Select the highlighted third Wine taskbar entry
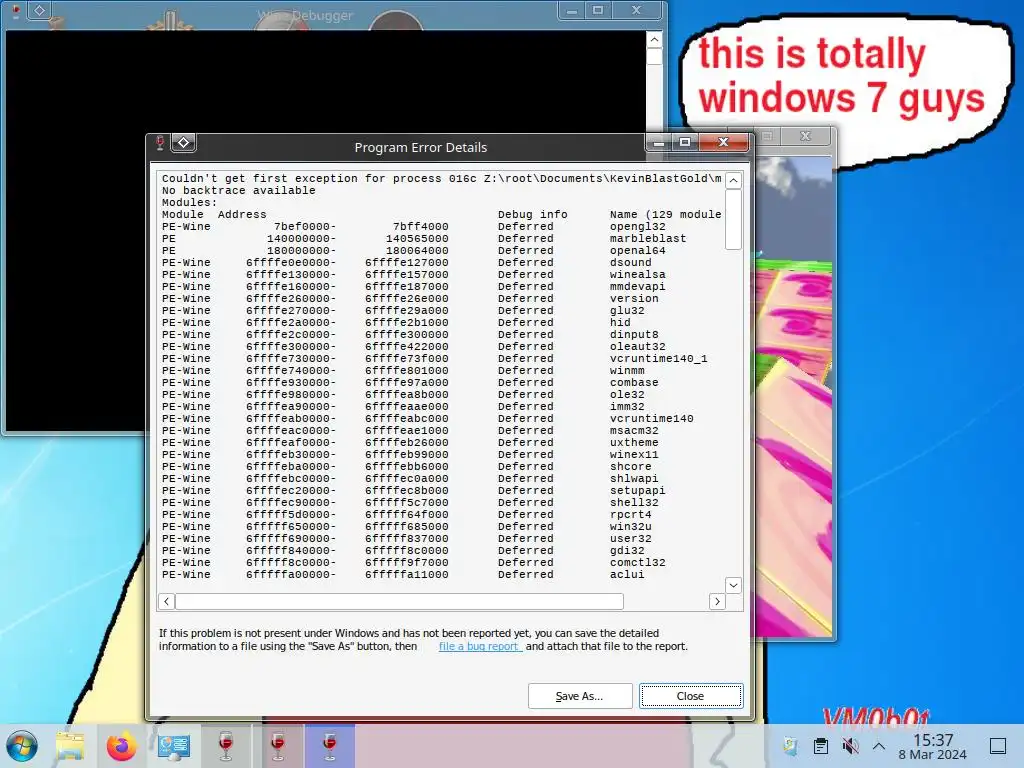Image resolution: width=1024 pixels, height=768 pixels. (x=329, y=746)
